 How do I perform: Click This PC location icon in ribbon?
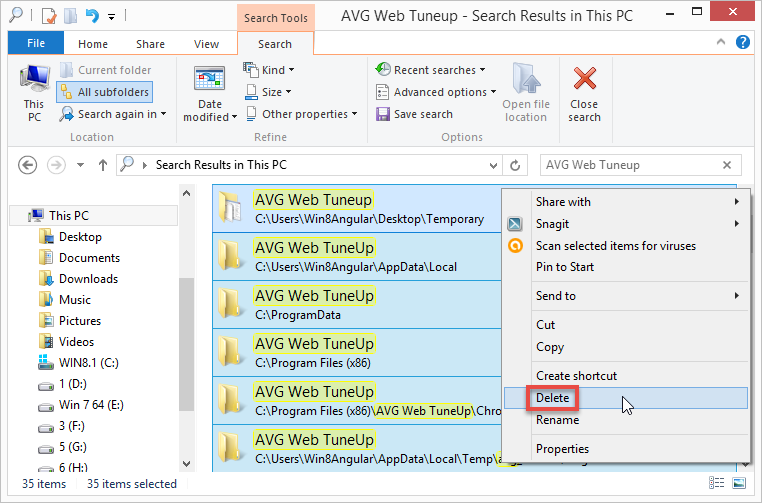(34, 93)
